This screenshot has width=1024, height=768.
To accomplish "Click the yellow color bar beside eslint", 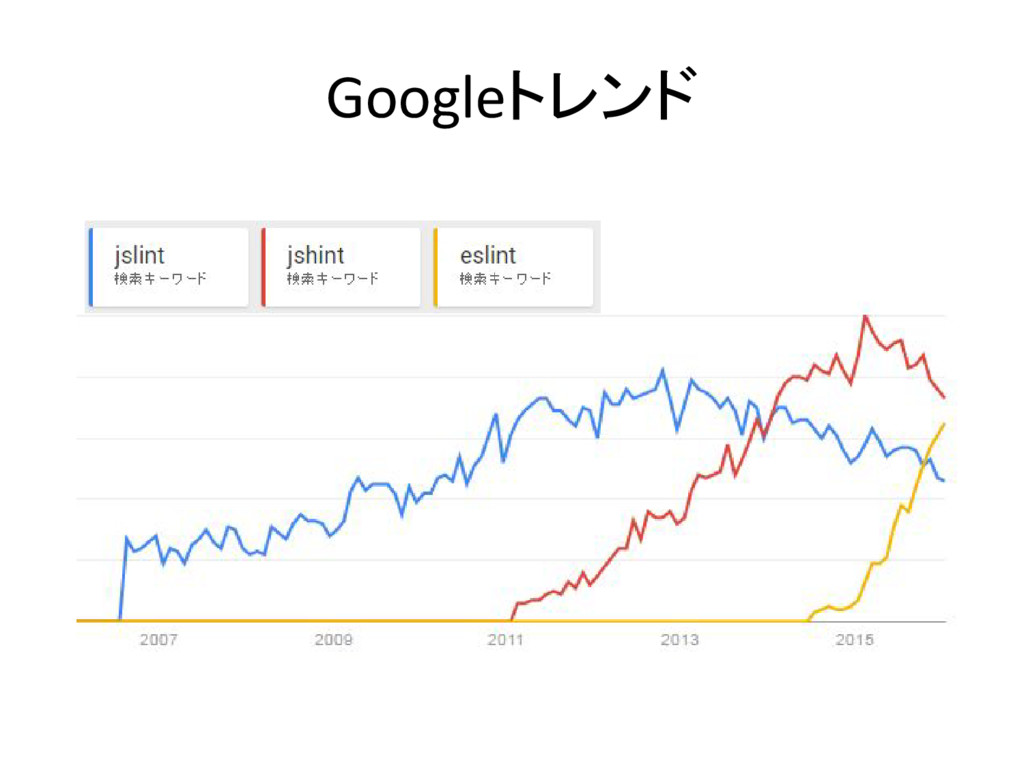I will coord(436,267).
